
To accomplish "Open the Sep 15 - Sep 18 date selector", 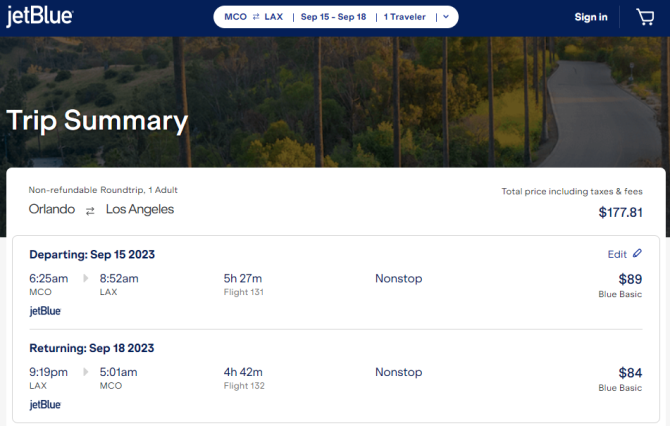I will tap(333, 17).
